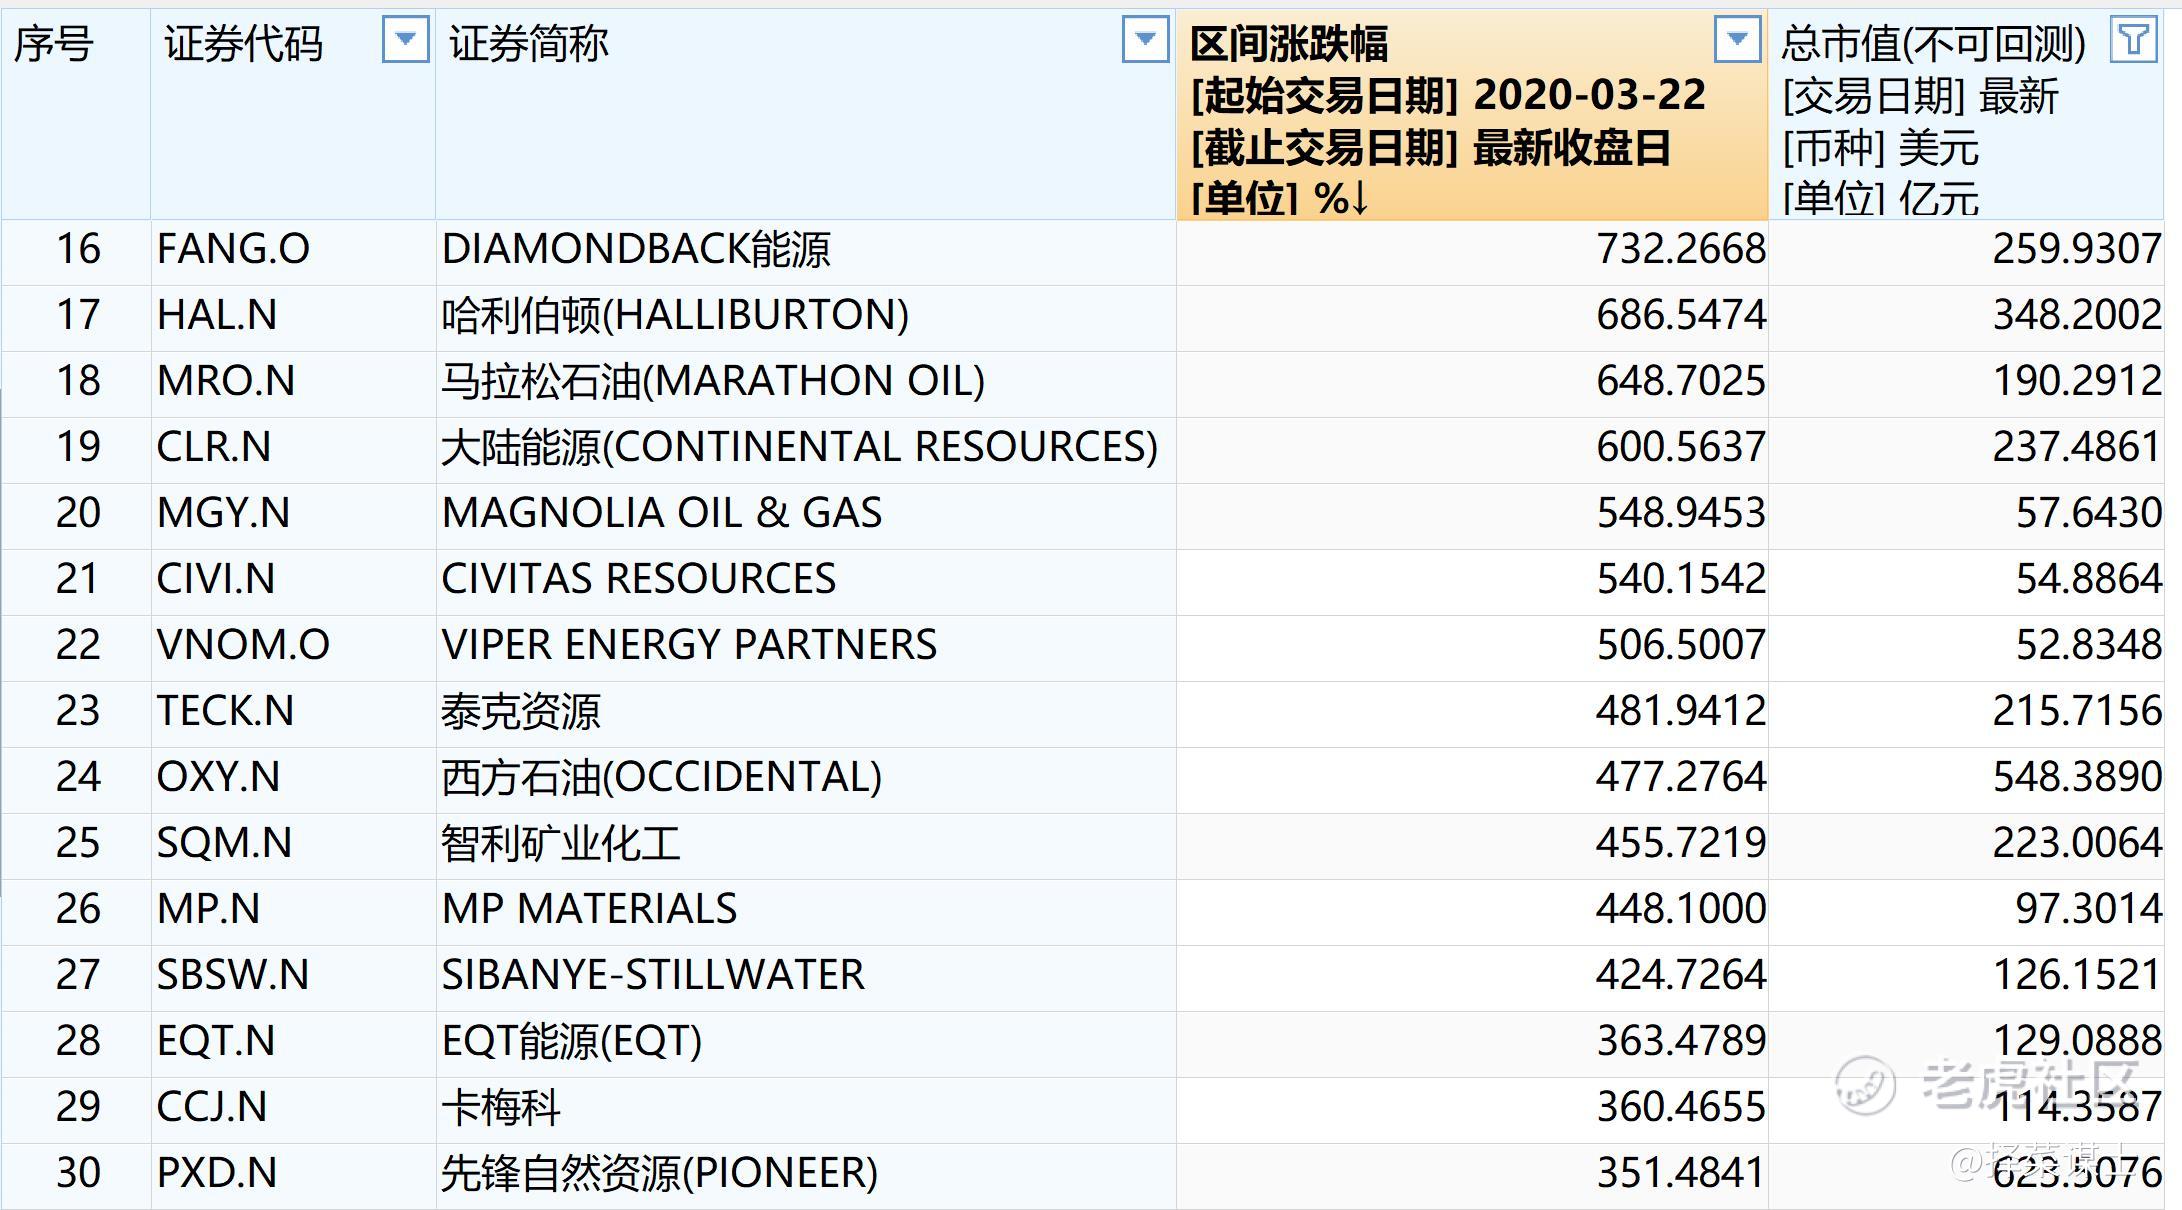The image size is (2182, 1210).
Task: Click the MARATHON OIL security name cell
Action: tap(712, 381)
